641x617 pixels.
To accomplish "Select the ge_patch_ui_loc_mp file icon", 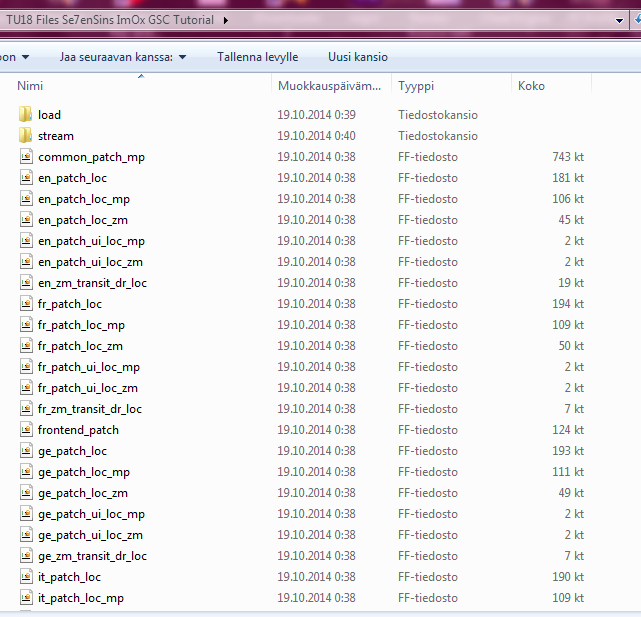I will pos(26,514).
